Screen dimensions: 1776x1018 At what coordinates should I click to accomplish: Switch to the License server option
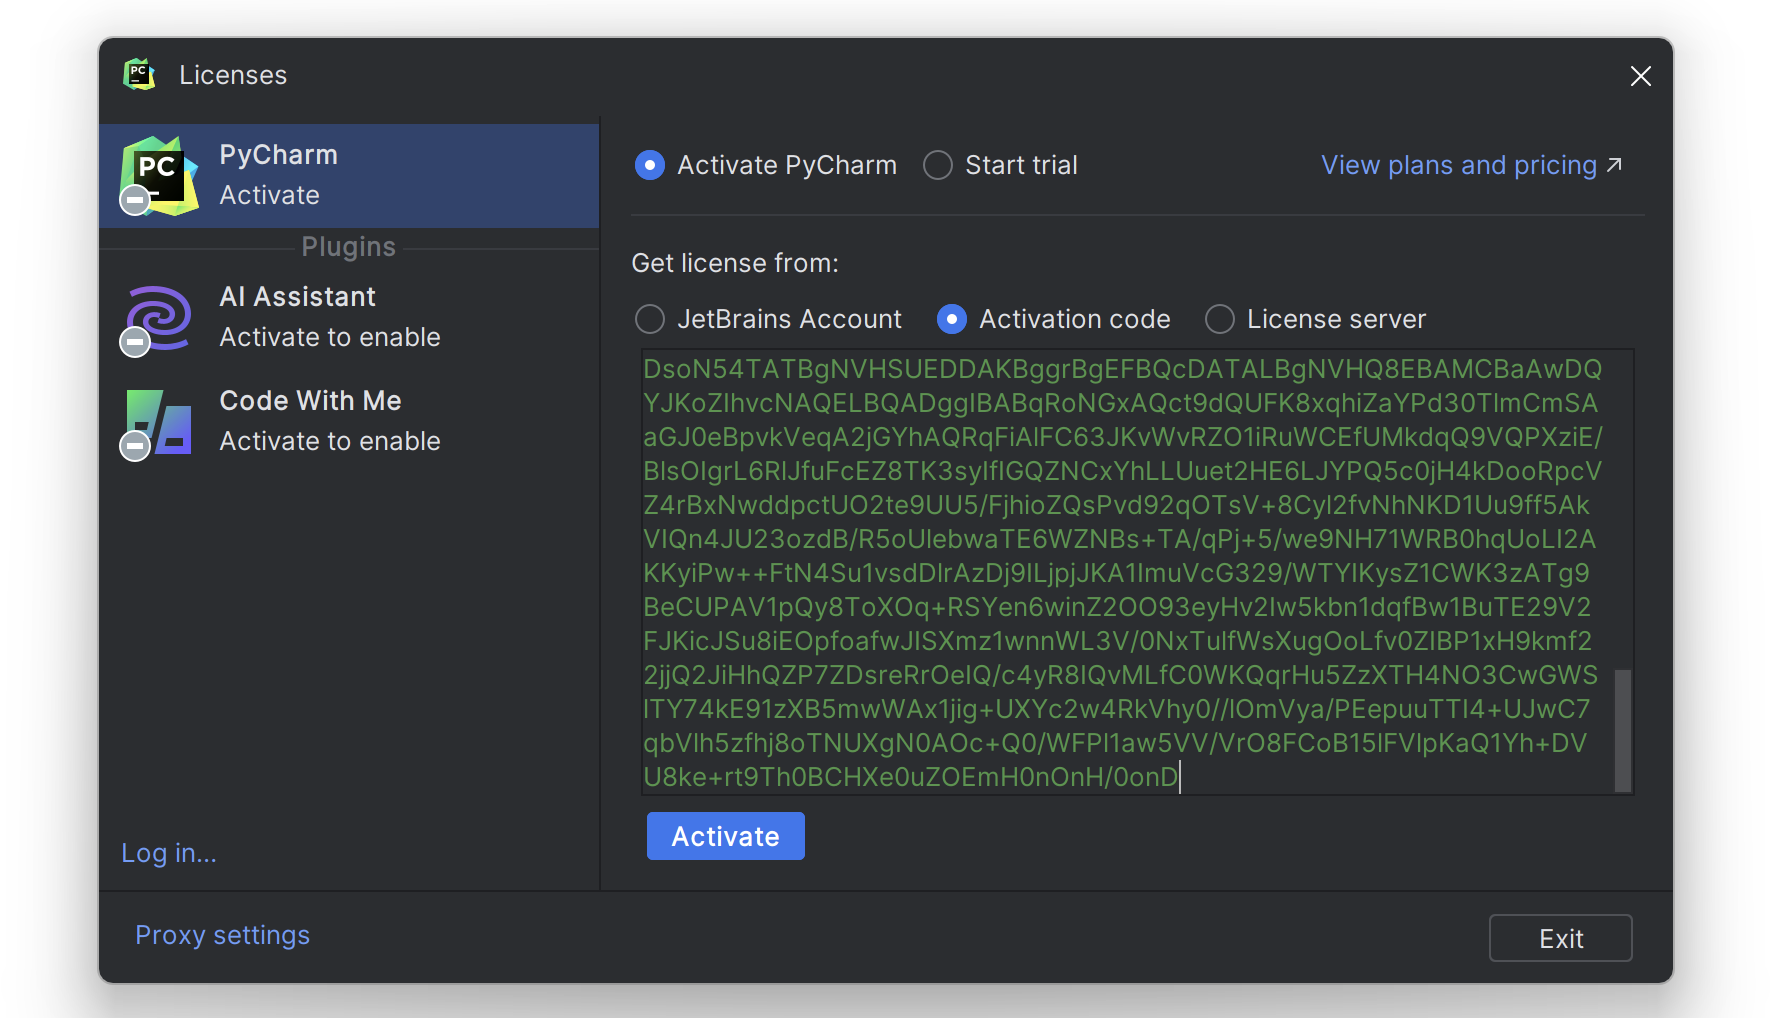click(x=1220, y=319)
